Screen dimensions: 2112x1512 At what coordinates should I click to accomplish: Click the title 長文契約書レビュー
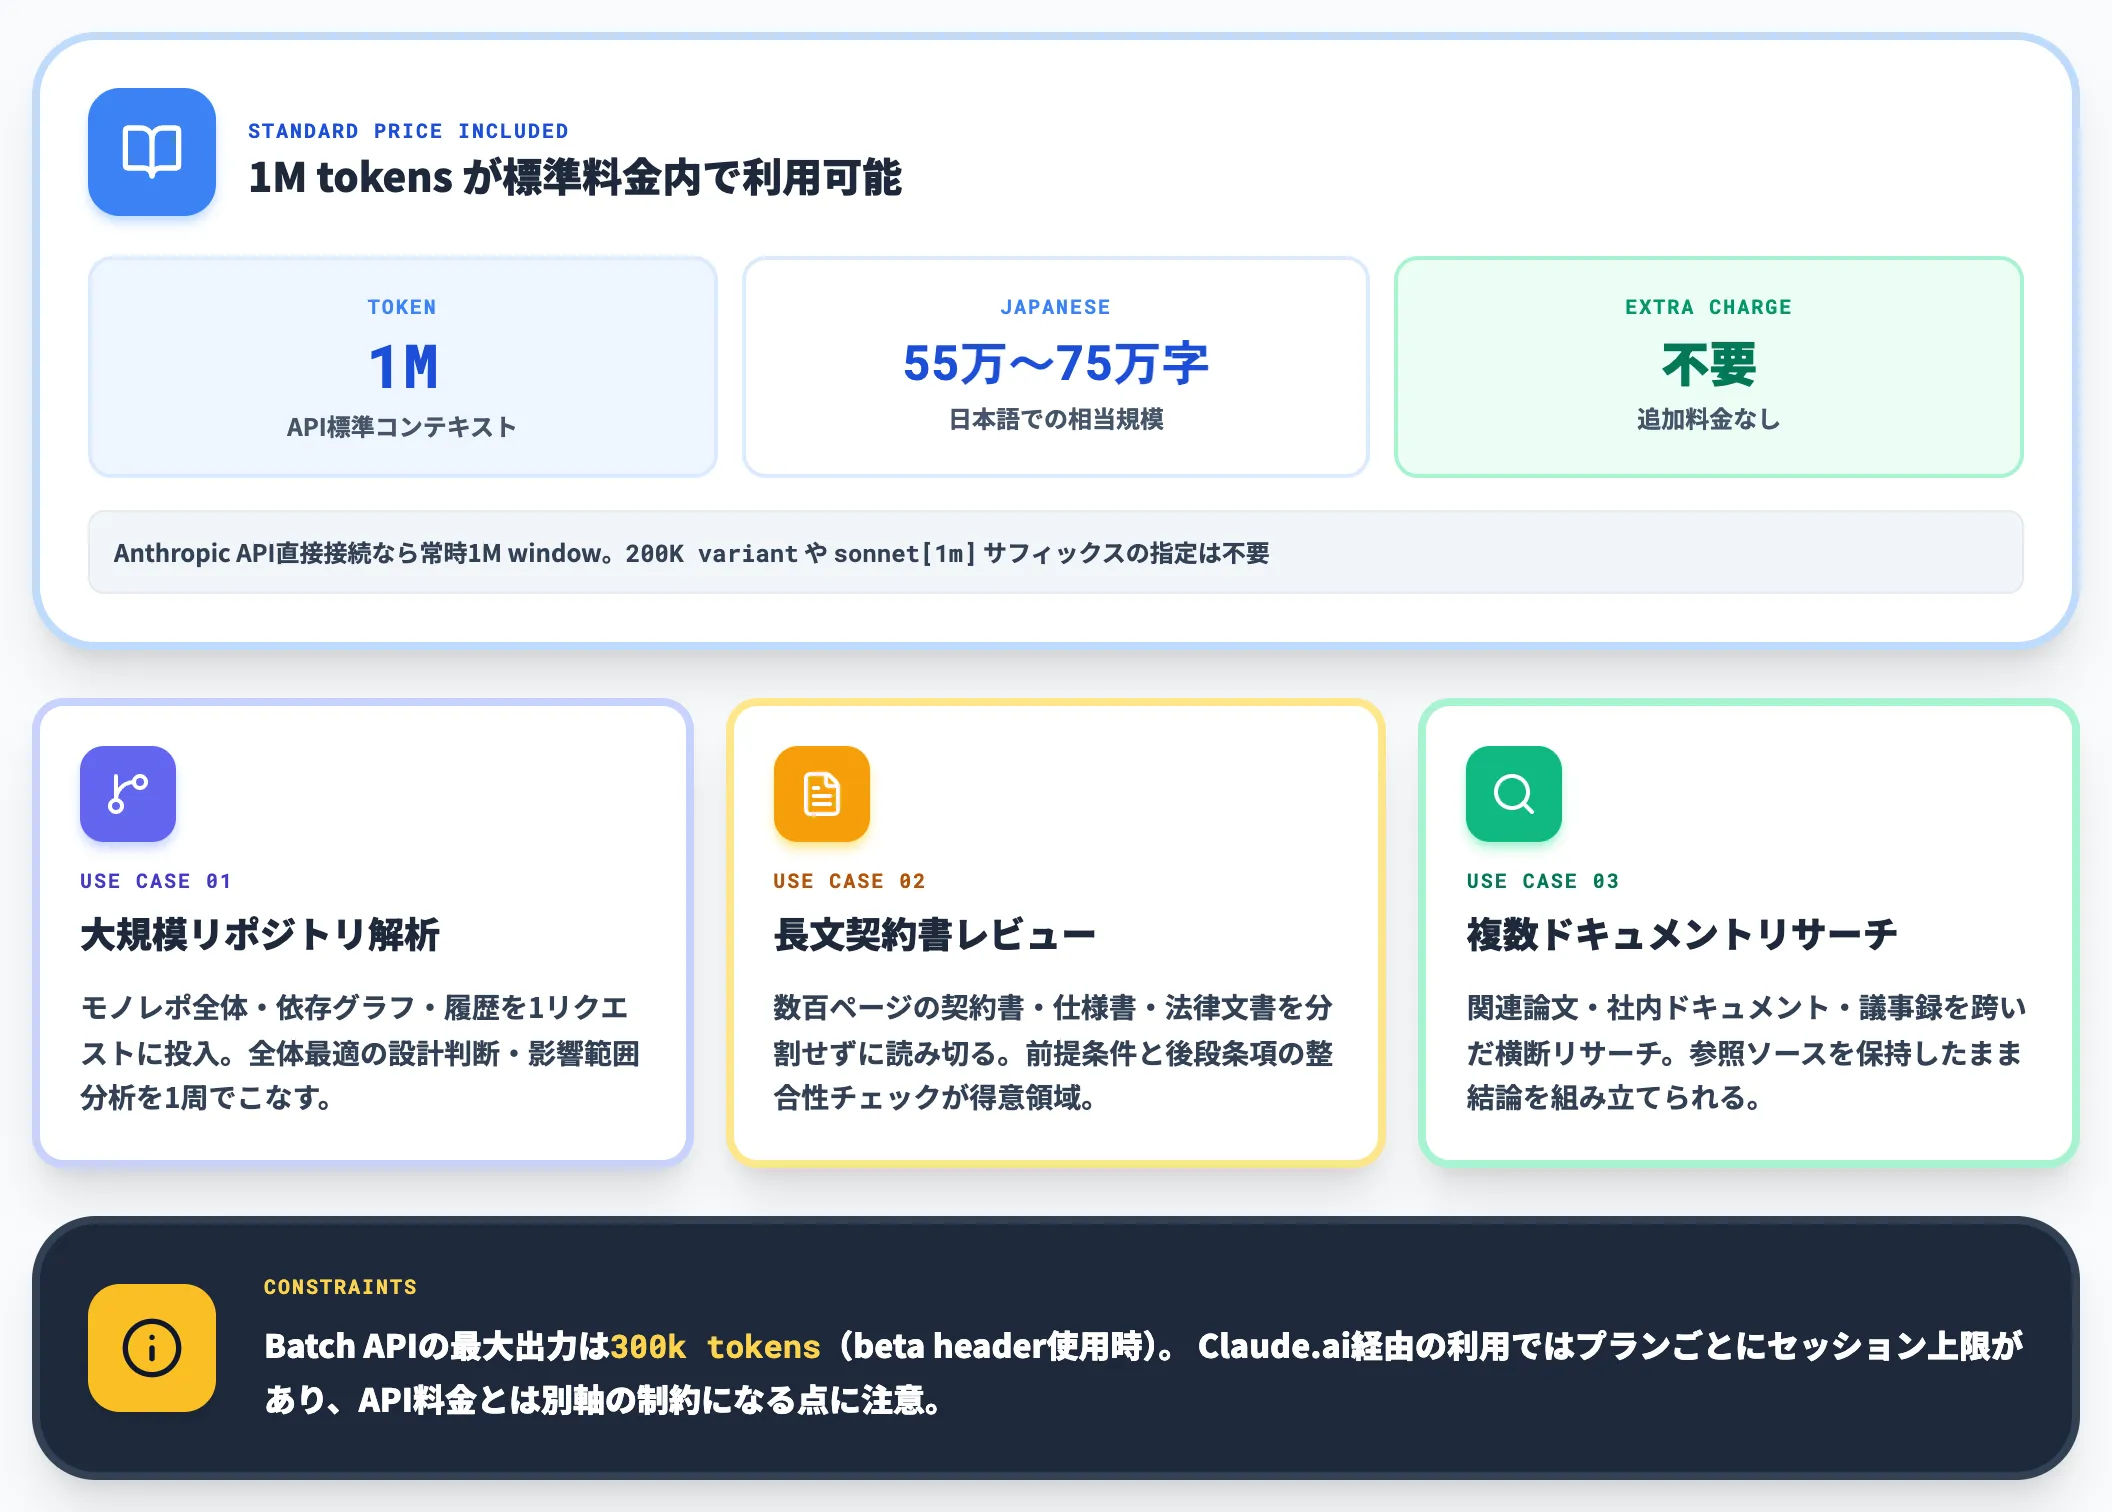(x=934, y=935)
